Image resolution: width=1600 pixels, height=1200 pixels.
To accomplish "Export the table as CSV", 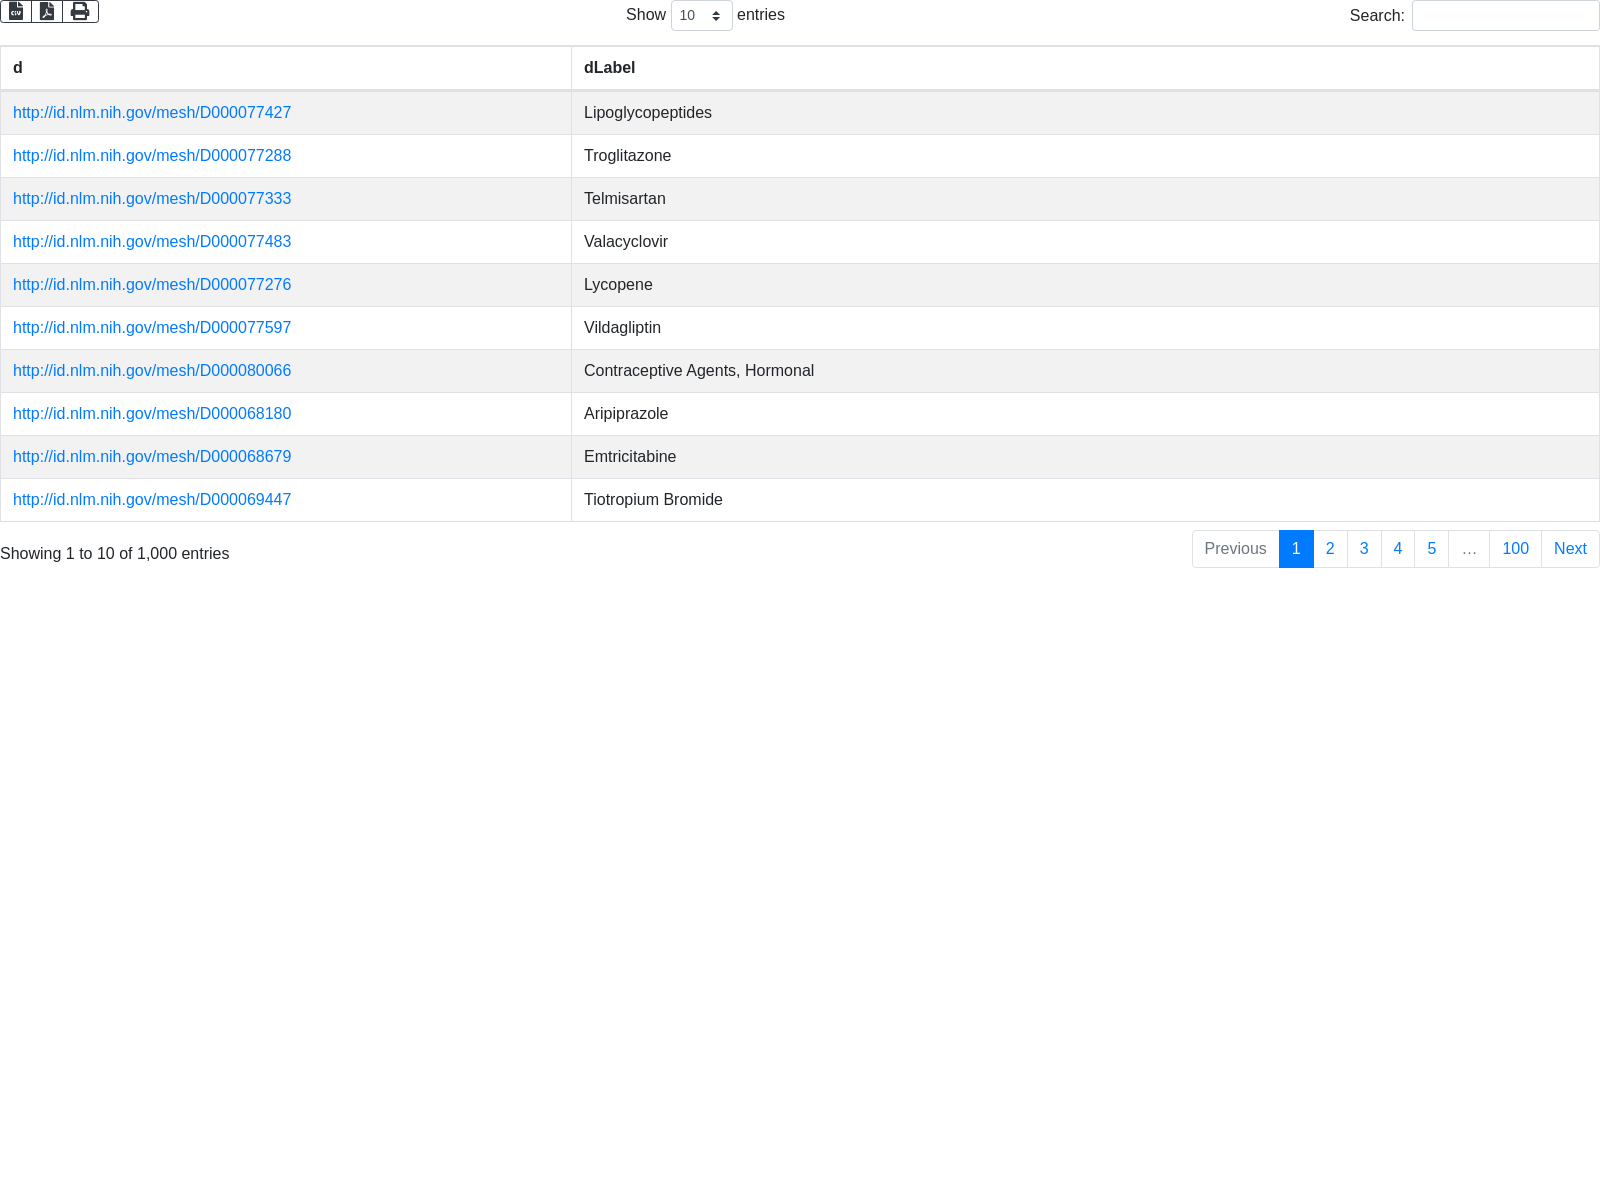I will pyautogui.click(x=16, y=11).
